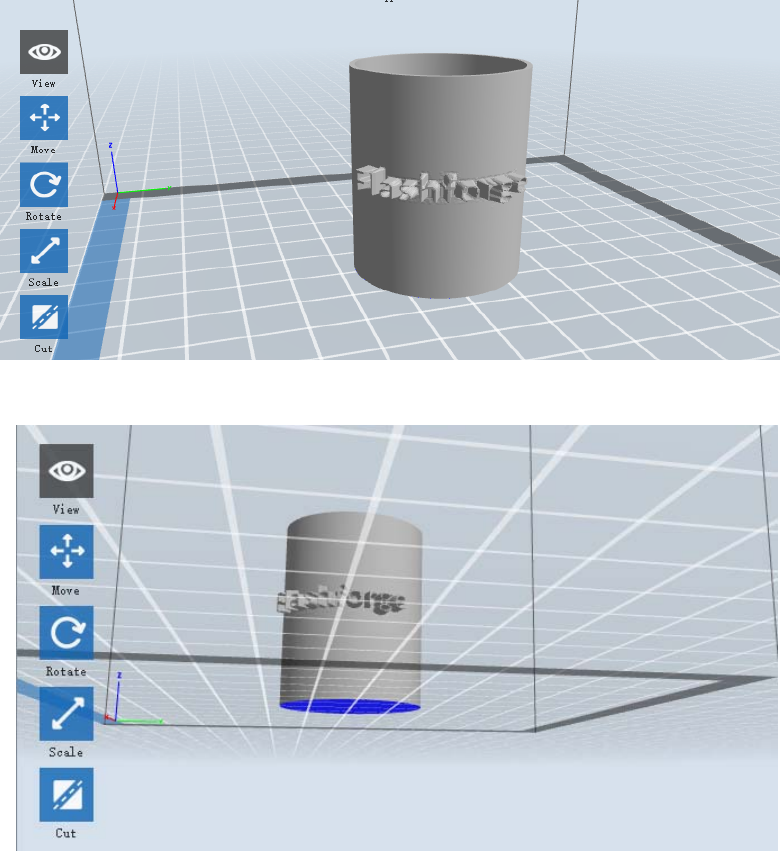Screen dimensions: 780x851
Task: Select the View tool in the upper screenshot
Action: click(x=44, y=52)
